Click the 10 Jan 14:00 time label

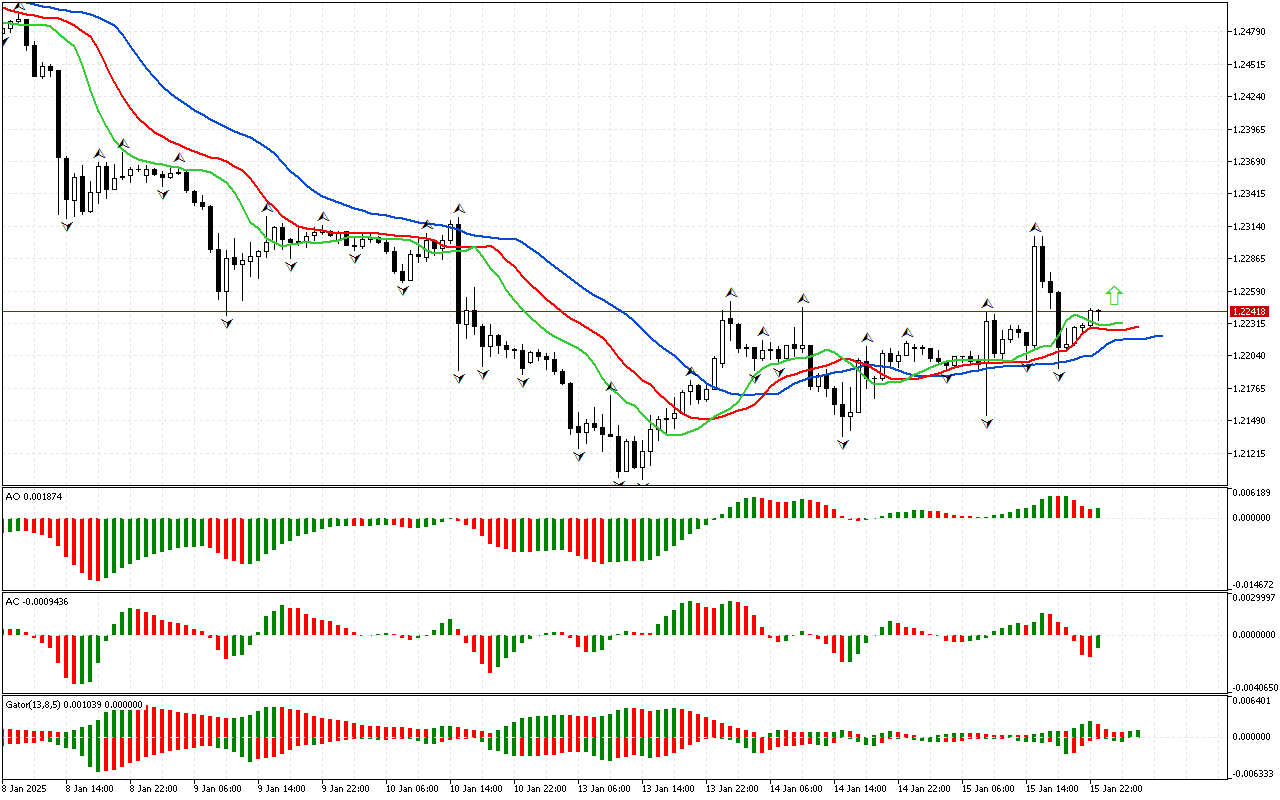pyautogui.click(x=475, y=789)
